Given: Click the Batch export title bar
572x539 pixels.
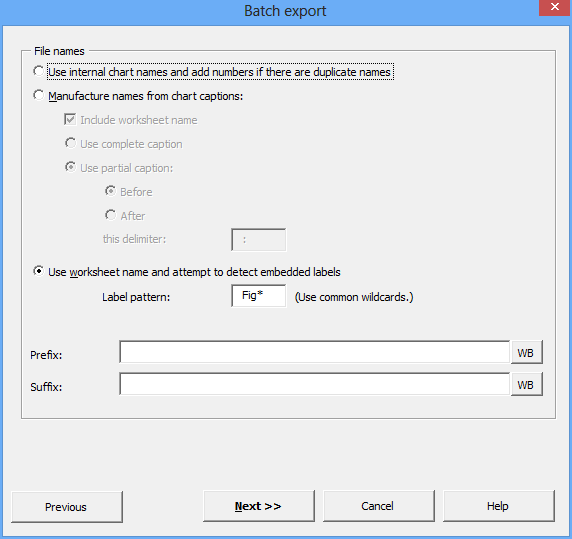Looking at the screenshot, I should pos(270,11).
